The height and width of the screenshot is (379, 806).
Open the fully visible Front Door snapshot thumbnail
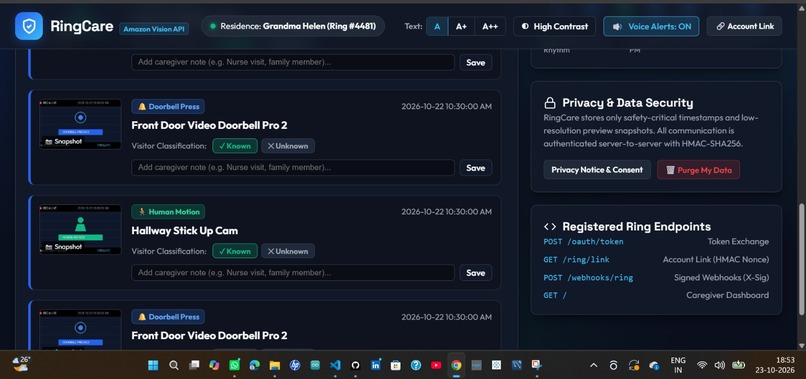click(x=80, y=124)
